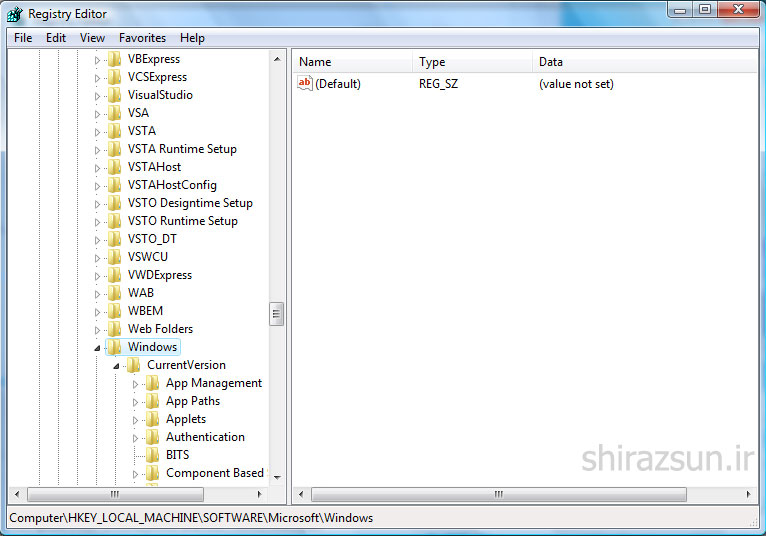Click the registry path in status bar
The width and height of the screenshot is (766, 536).
point(191,518)
